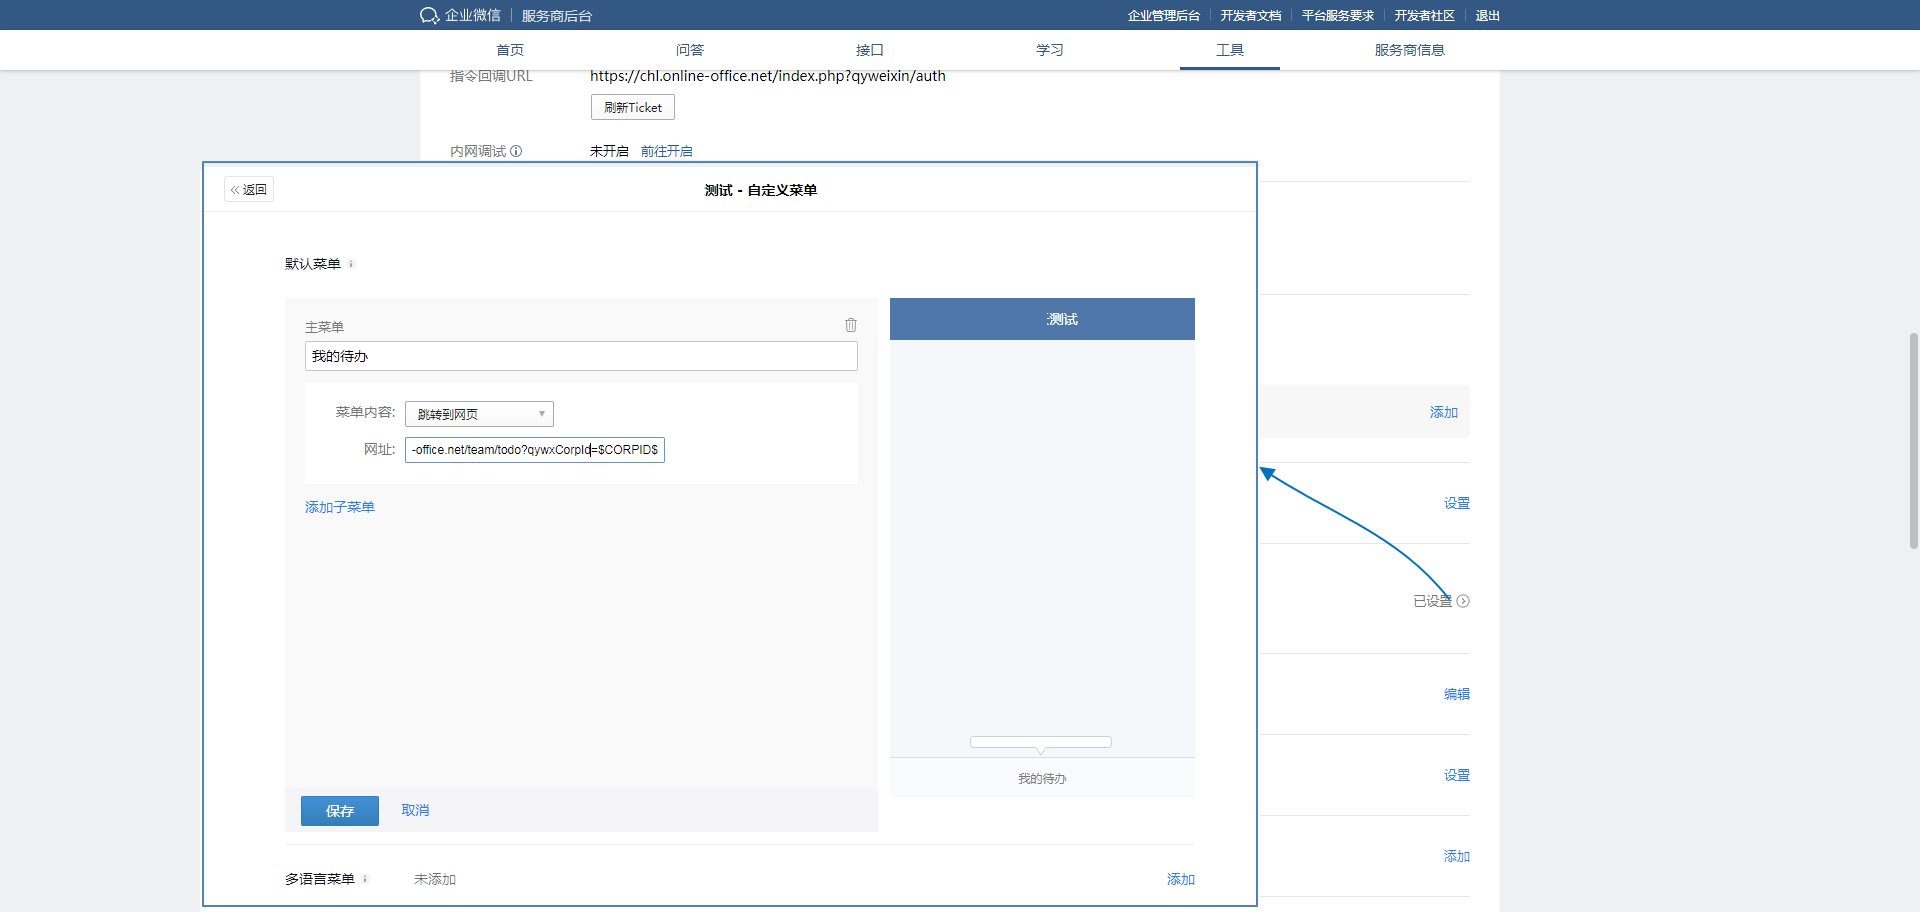Image resolution: width=1920 pixels, height=912 pixels.
Task: Select the 服务商信息 tab
Action: click(1409, 50)
